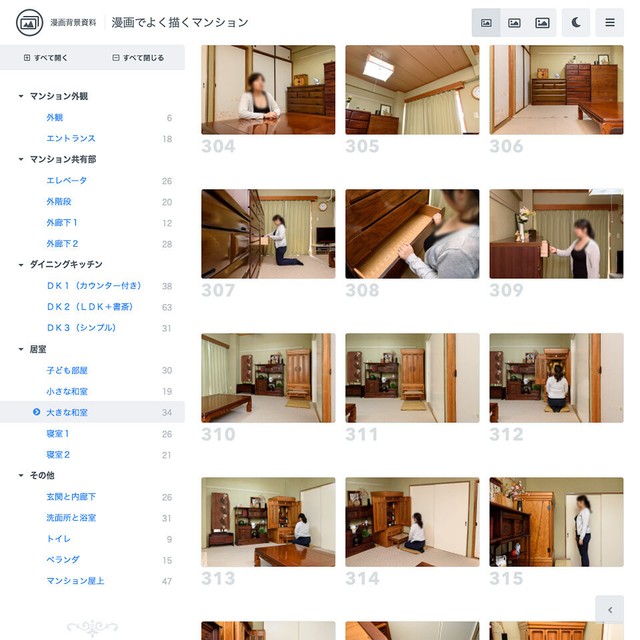
Task: Open the 洗面所と浴室 category
Action: point(71,518)
